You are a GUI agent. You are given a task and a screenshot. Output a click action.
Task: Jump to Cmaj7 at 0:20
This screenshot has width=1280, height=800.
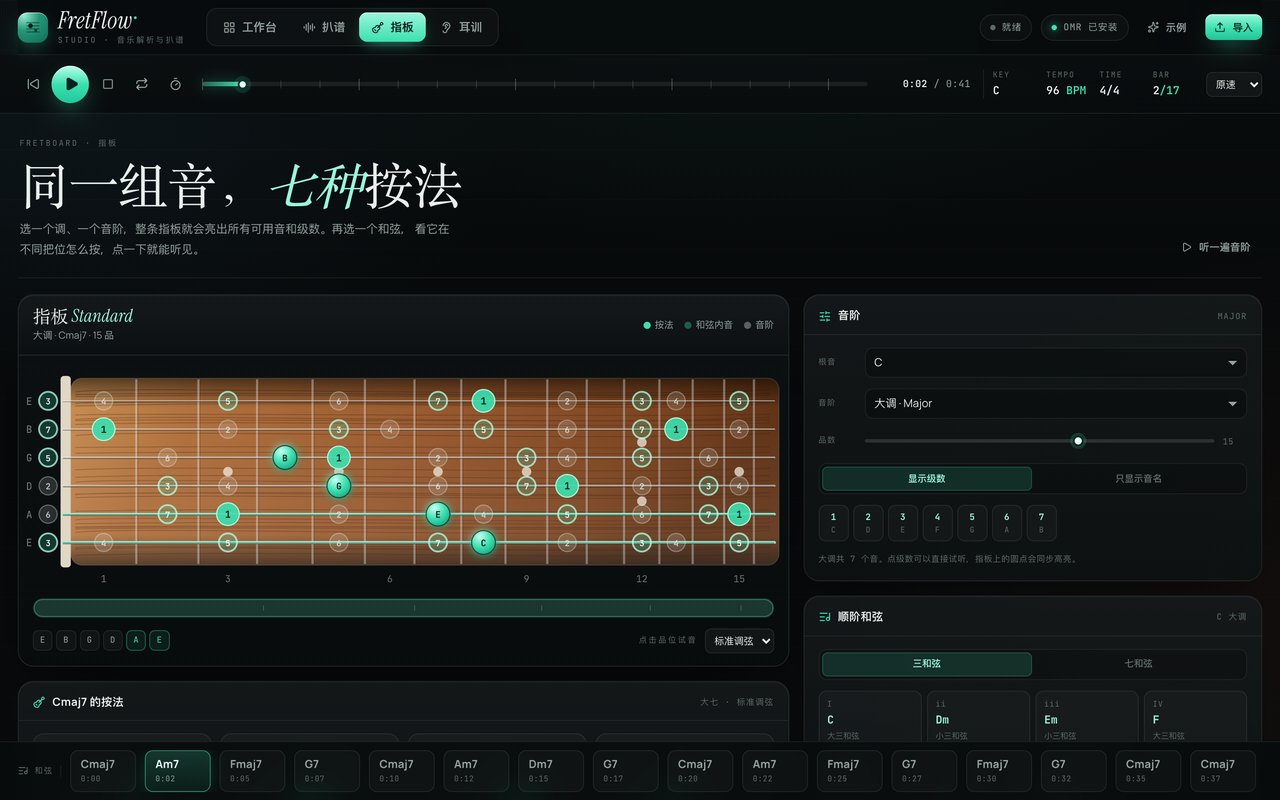coord(700,771)
